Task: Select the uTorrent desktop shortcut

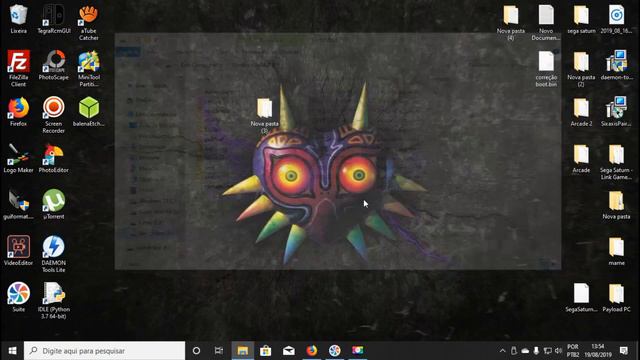Action: pyautogui.click(x=53, y=204)
